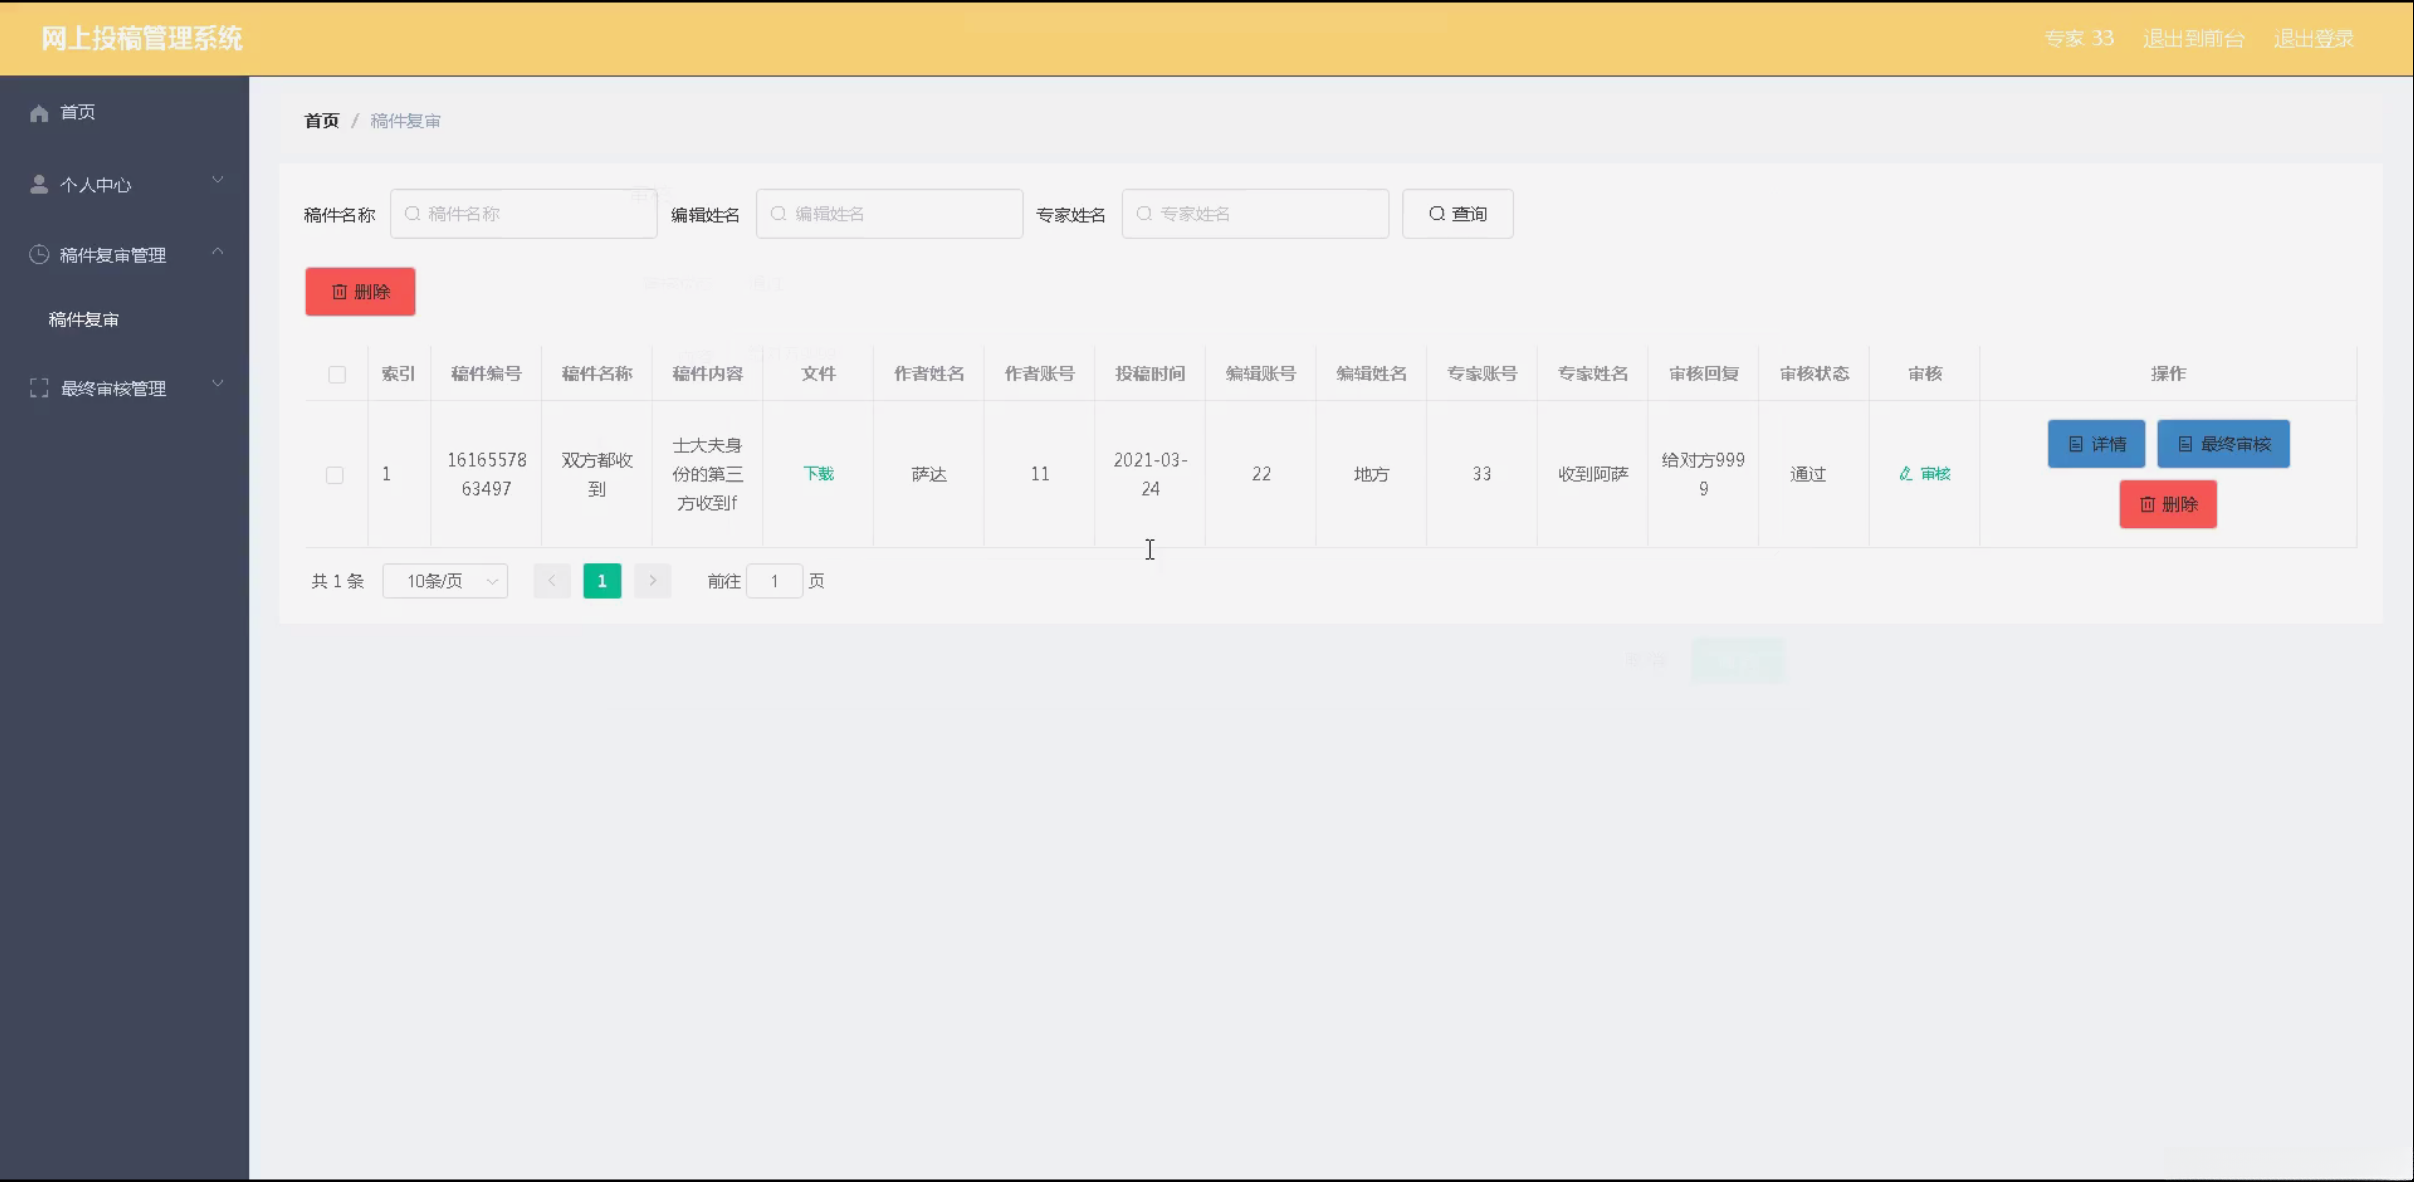Click the bracket icon beside 最终审核管理
This screenshot has width=2414, height=1182.
(39, 388)
